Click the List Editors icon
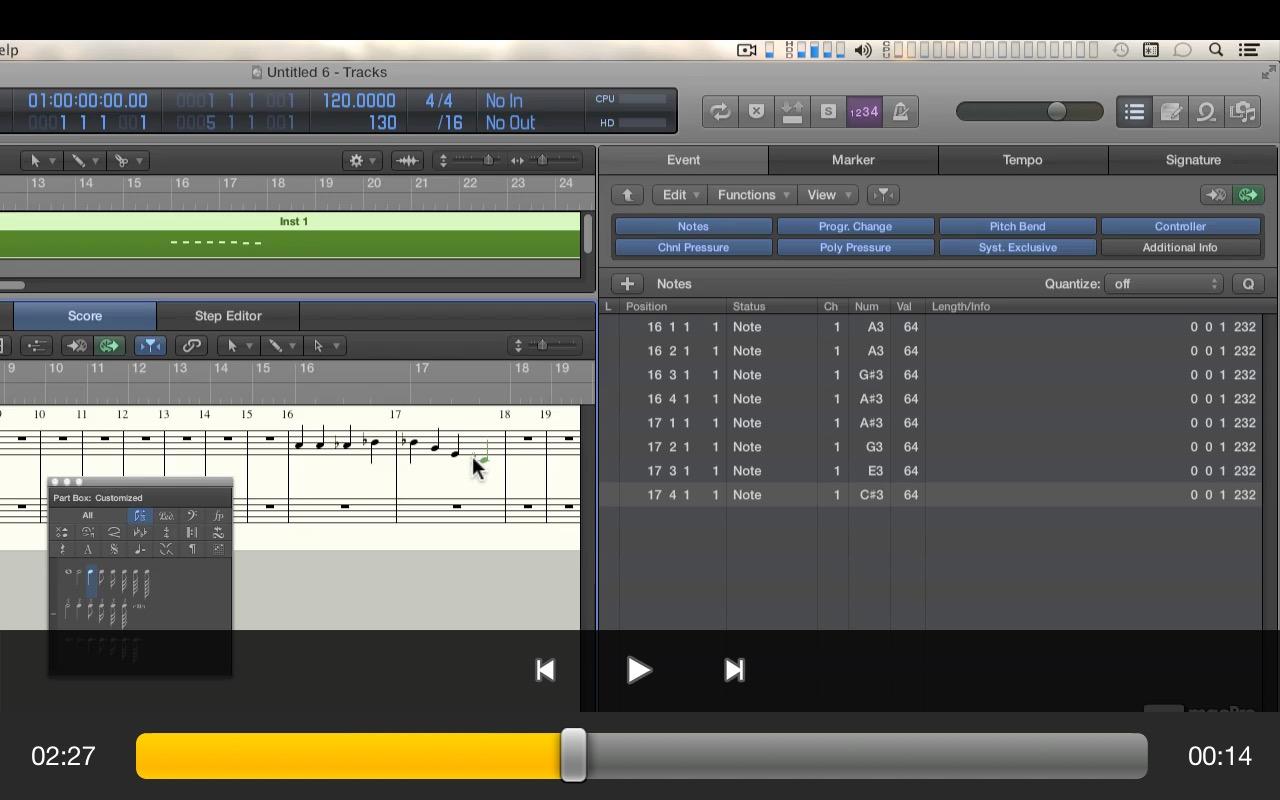The image size is (1280, 800). 1134,112
